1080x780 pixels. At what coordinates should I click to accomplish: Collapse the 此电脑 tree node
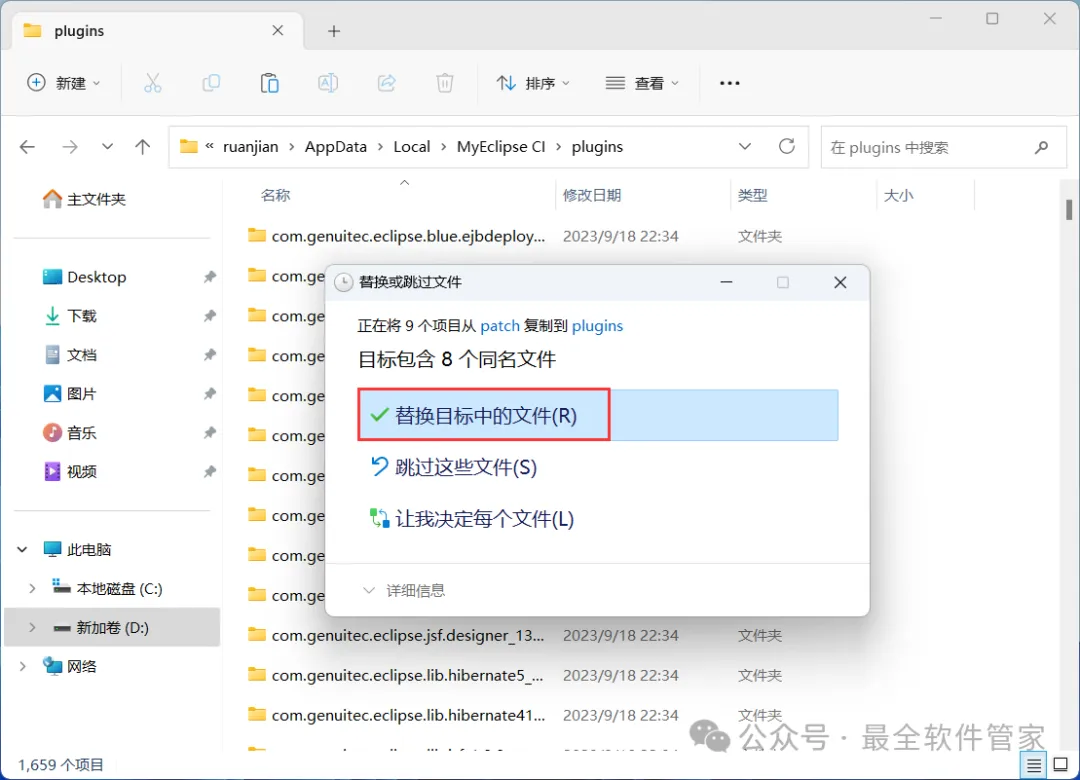[x=22, y=549]
